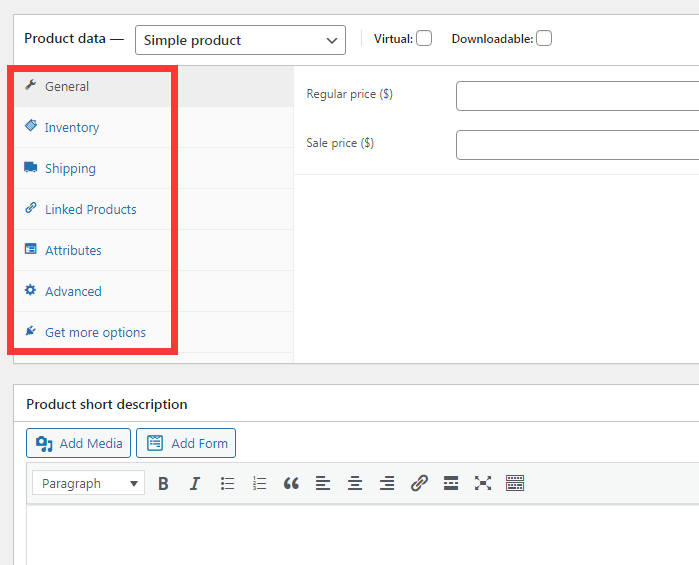
Task: Click the Product short description heading
Action: (x=107, y=404)
